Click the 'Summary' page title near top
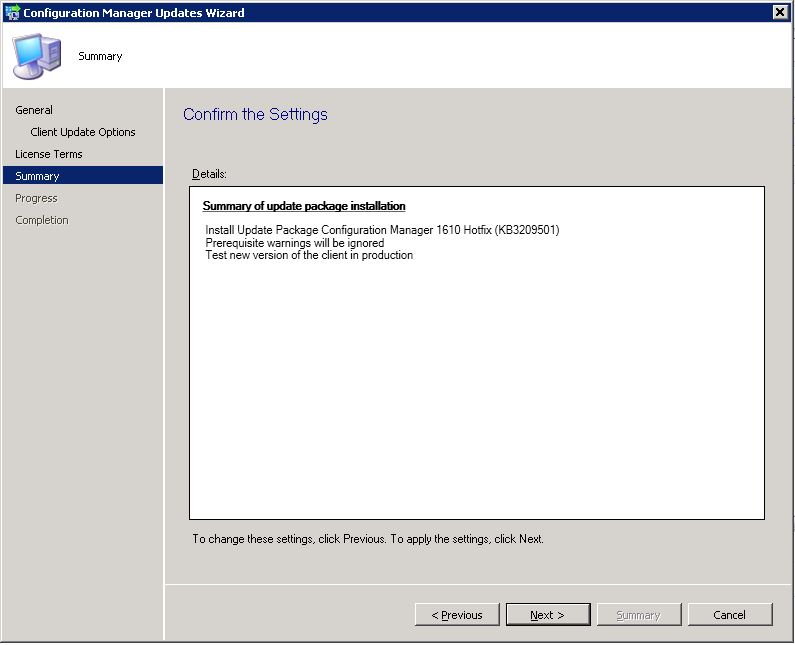The height and width of the screenshot is (645, 795). 100,56
